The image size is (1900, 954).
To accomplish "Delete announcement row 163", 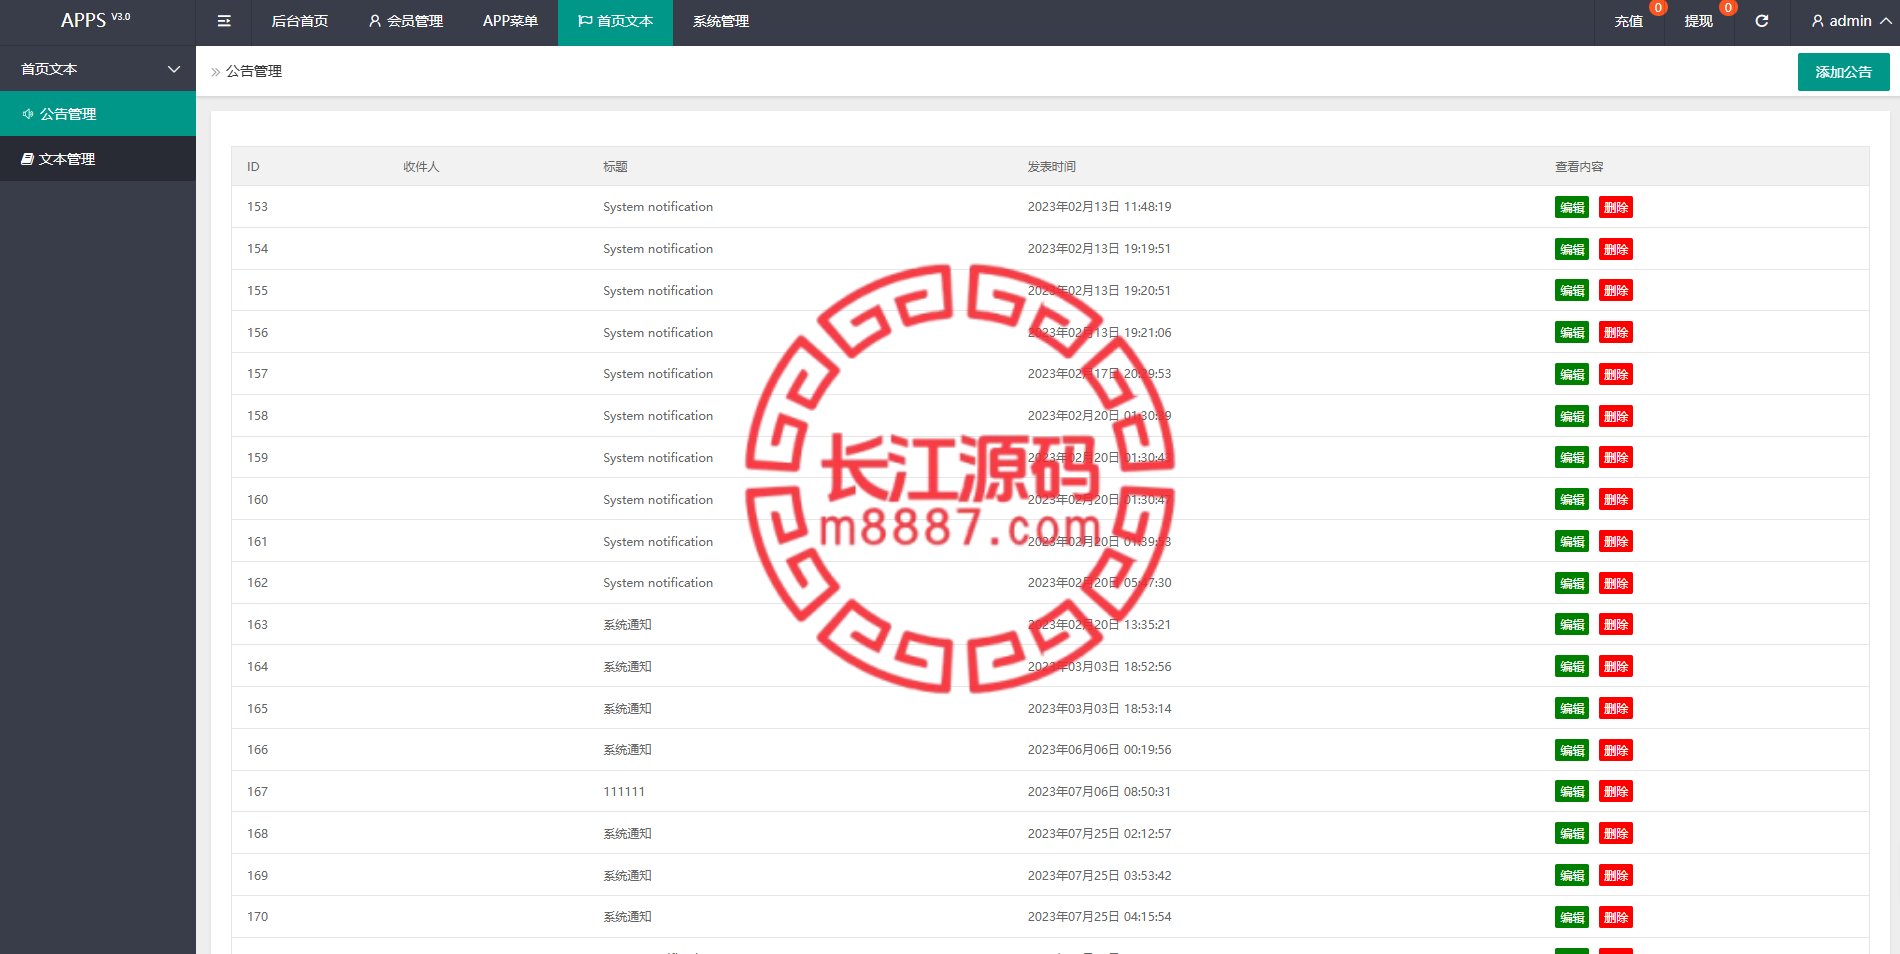I will click(x=1616, y=625).
